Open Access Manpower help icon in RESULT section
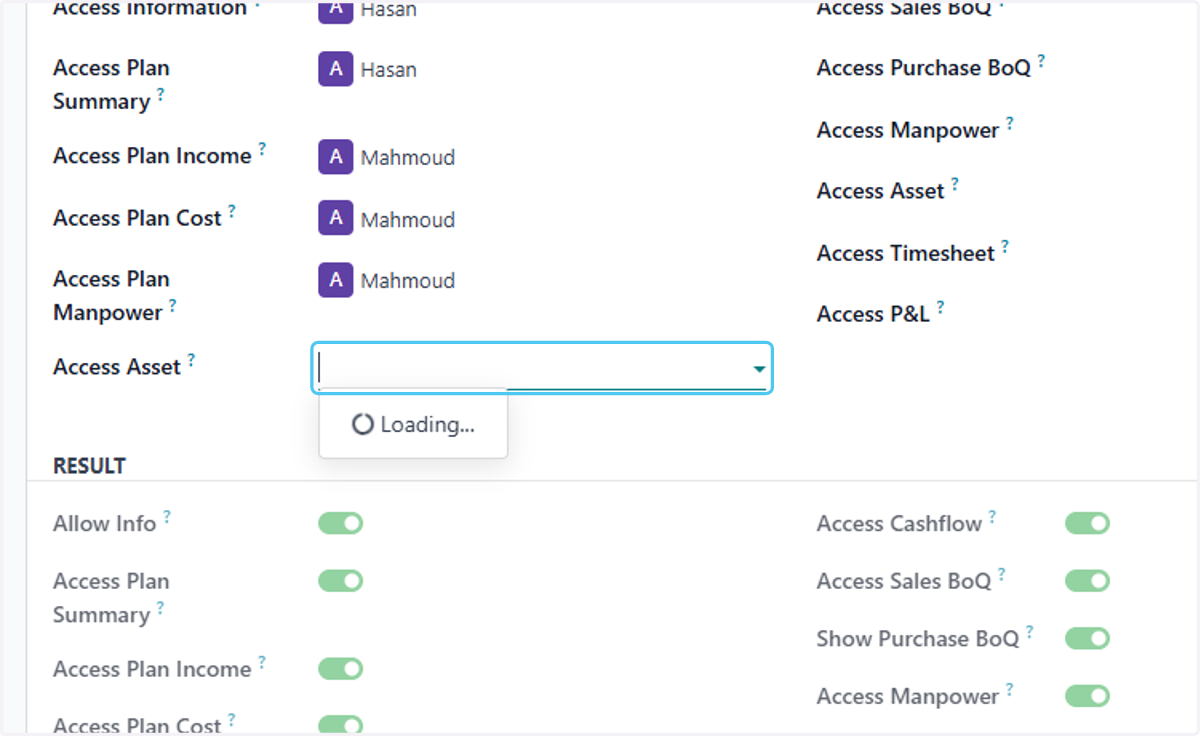This screenshot has width=1200, height=736. coord(1009,689)
